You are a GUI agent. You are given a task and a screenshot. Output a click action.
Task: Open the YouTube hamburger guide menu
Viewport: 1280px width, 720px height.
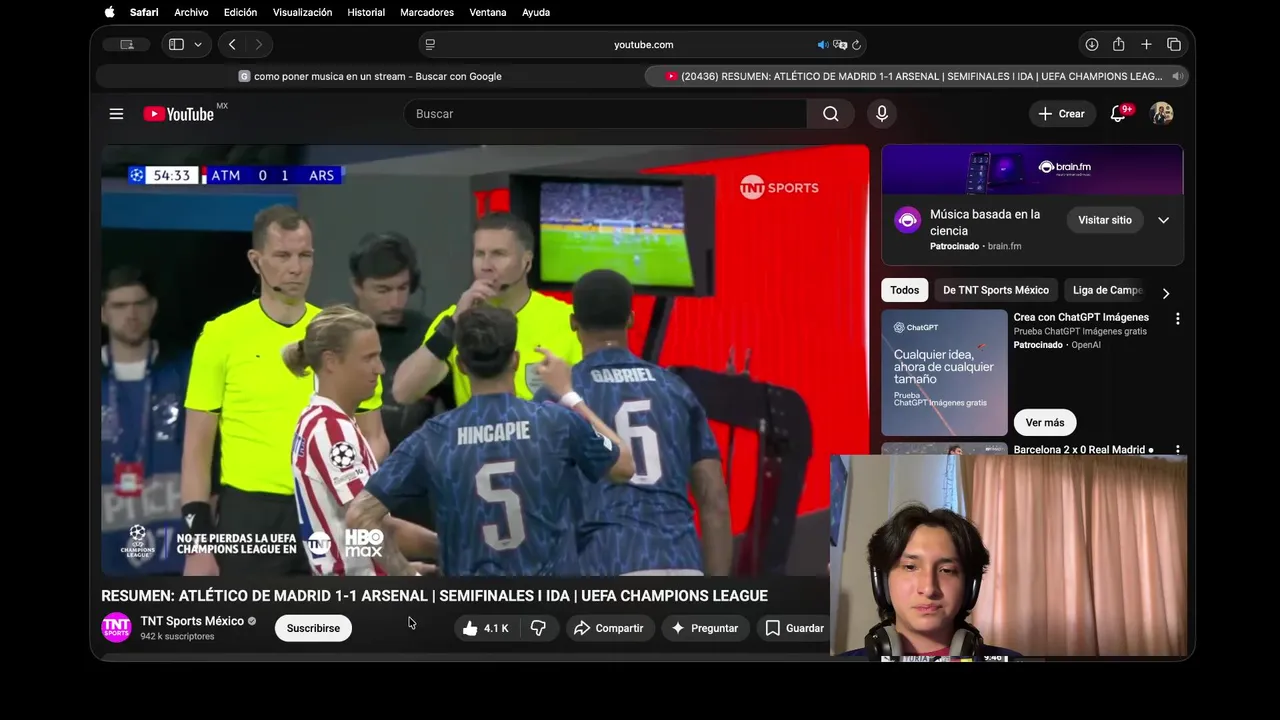[x=116, y=114]
